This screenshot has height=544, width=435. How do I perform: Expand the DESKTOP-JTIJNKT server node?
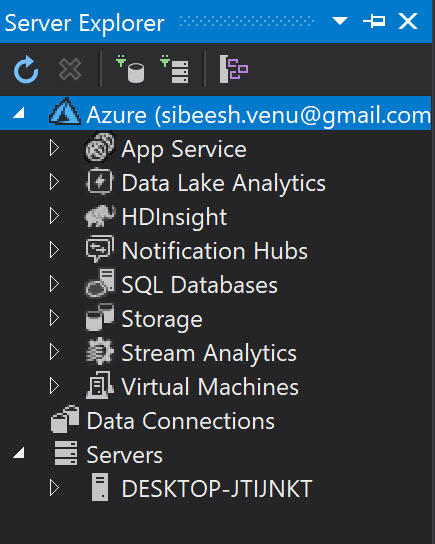point(54,488)
